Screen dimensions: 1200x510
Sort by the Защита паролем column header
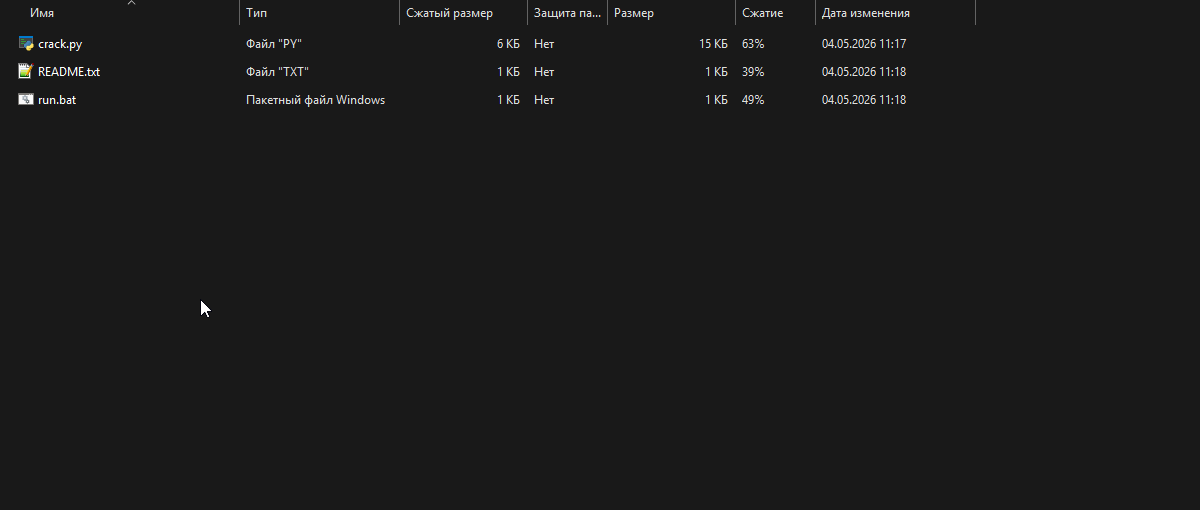pyautogui.click(x=567, y=14)
